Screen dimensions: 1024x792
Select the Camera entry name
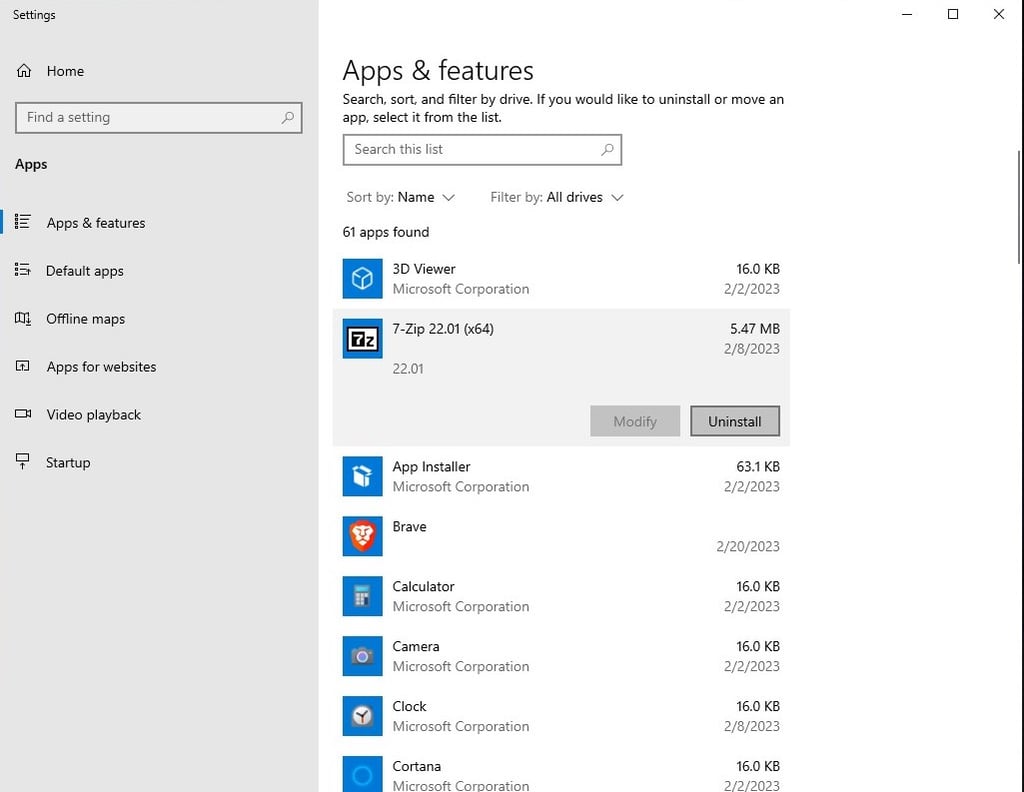[x=415, y=646]
